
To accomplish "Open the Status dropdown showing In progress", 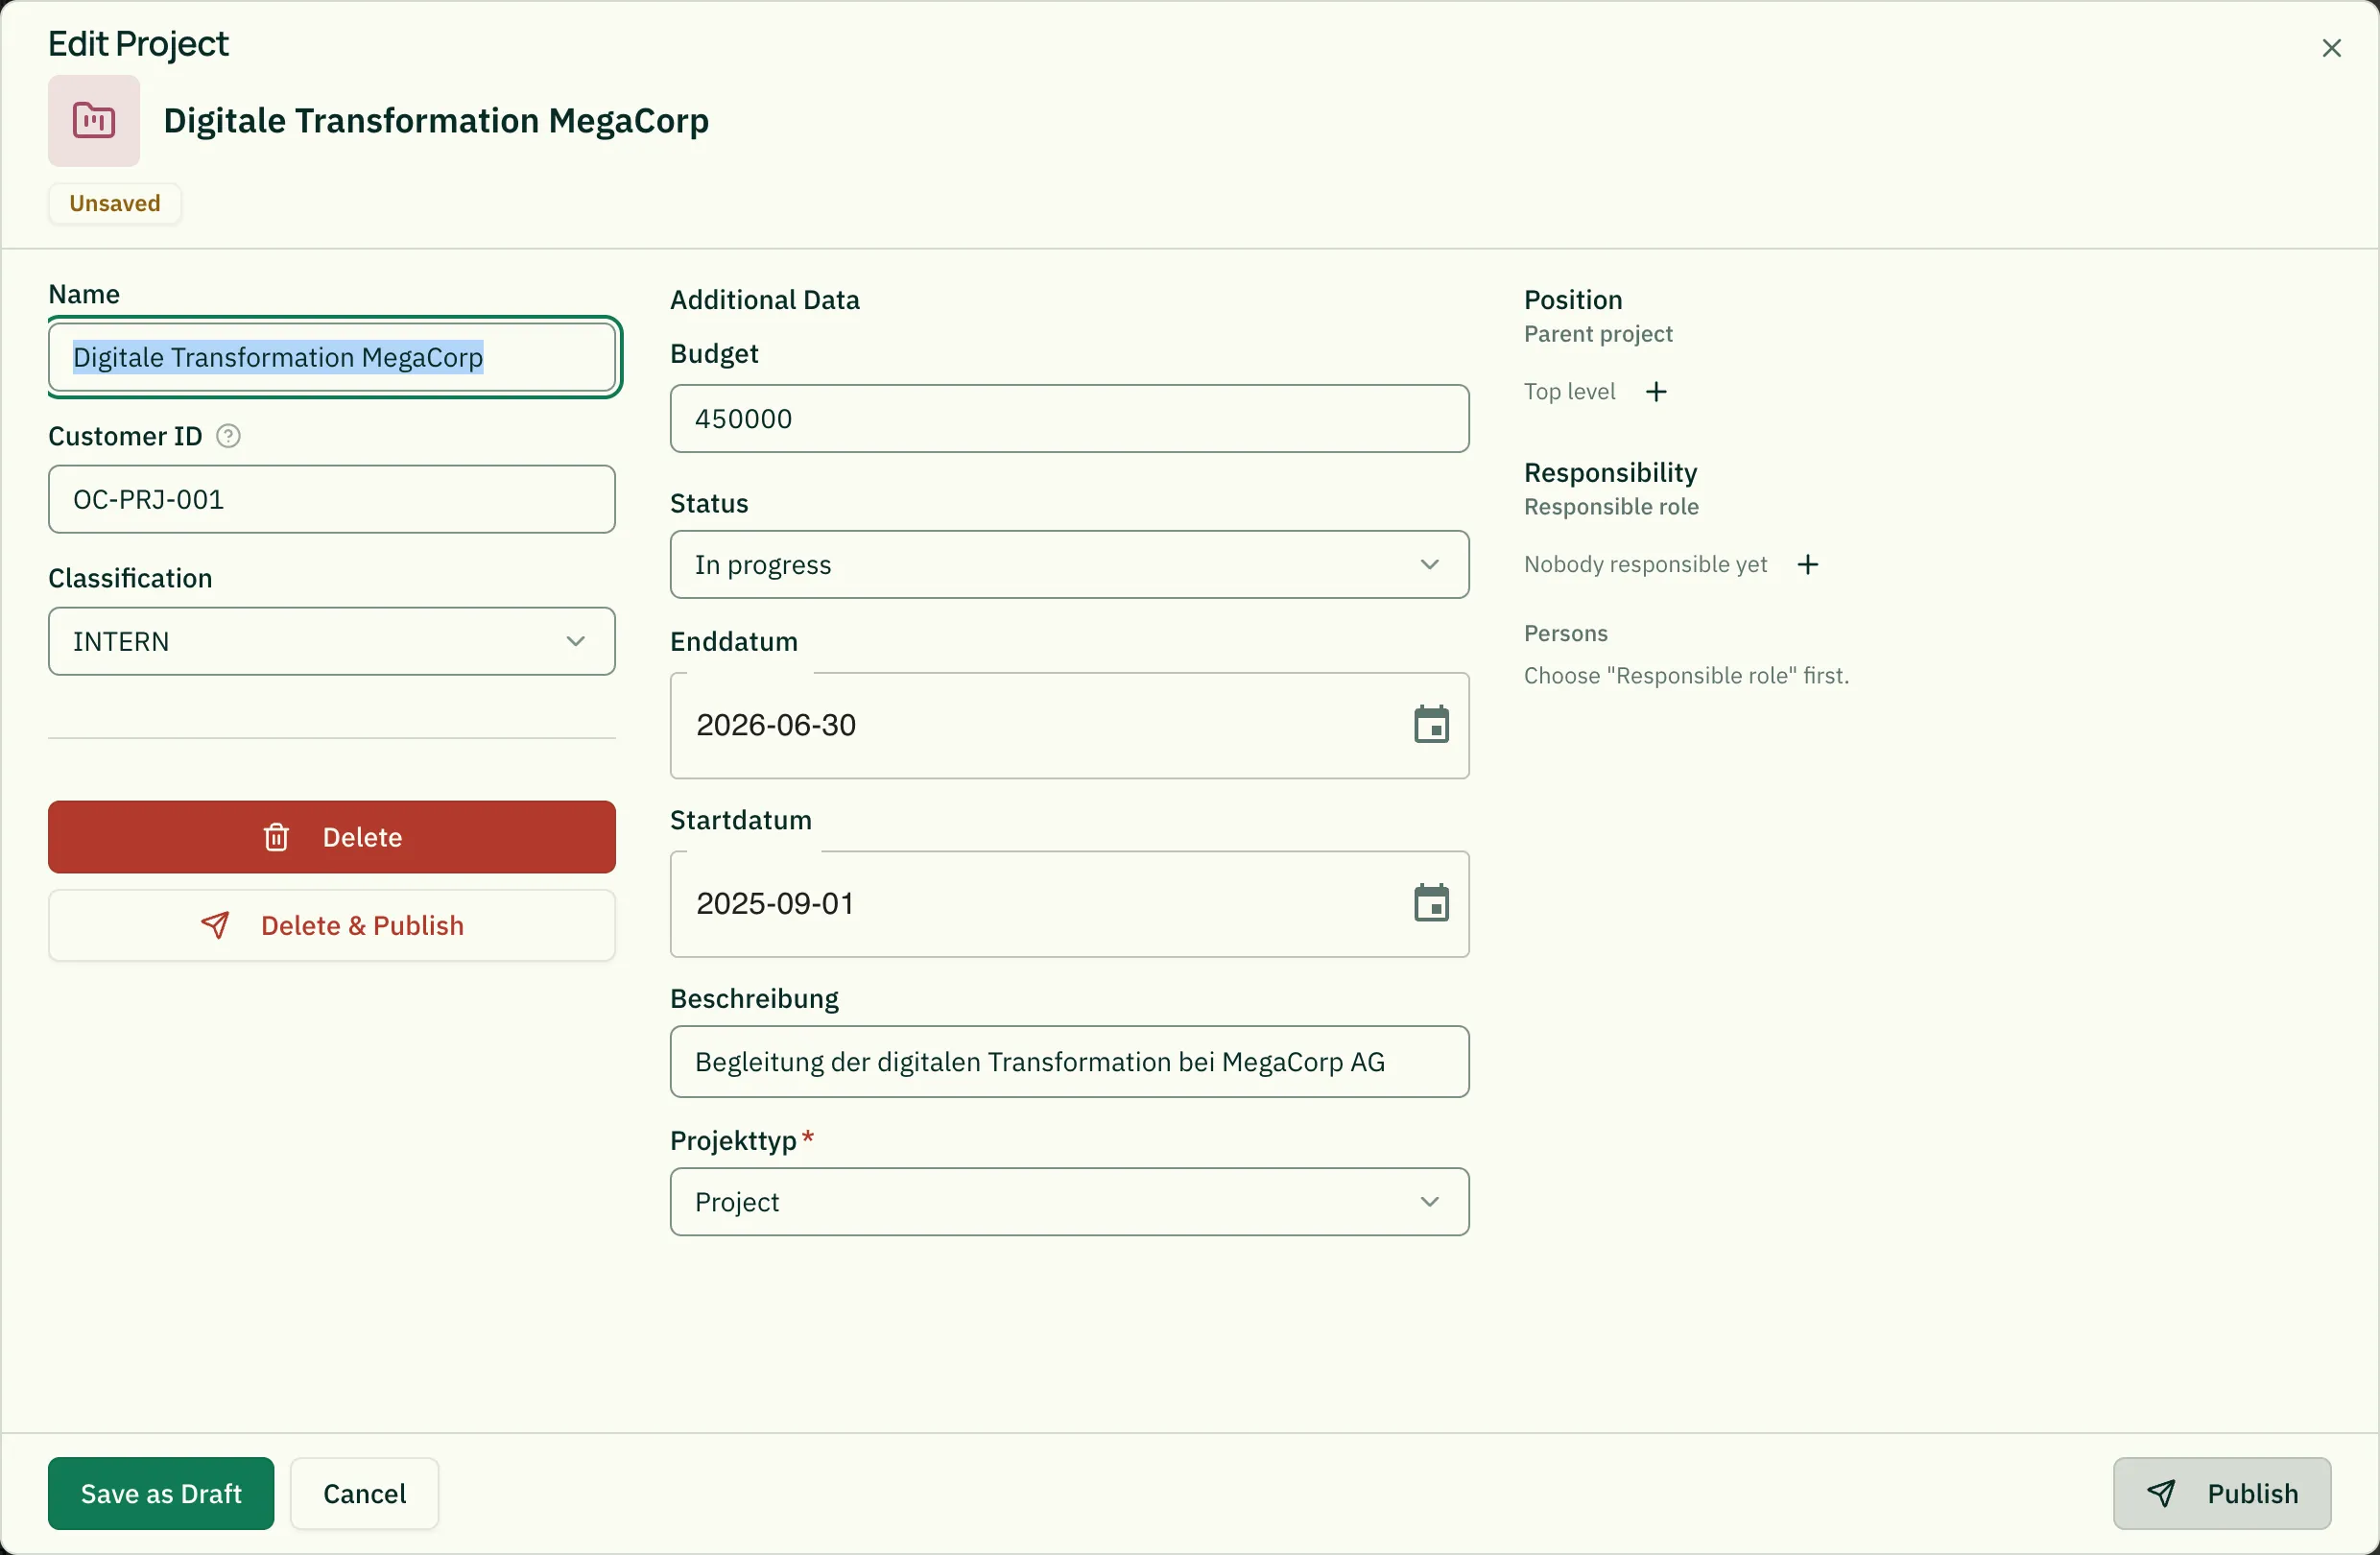I will 1069,565.
